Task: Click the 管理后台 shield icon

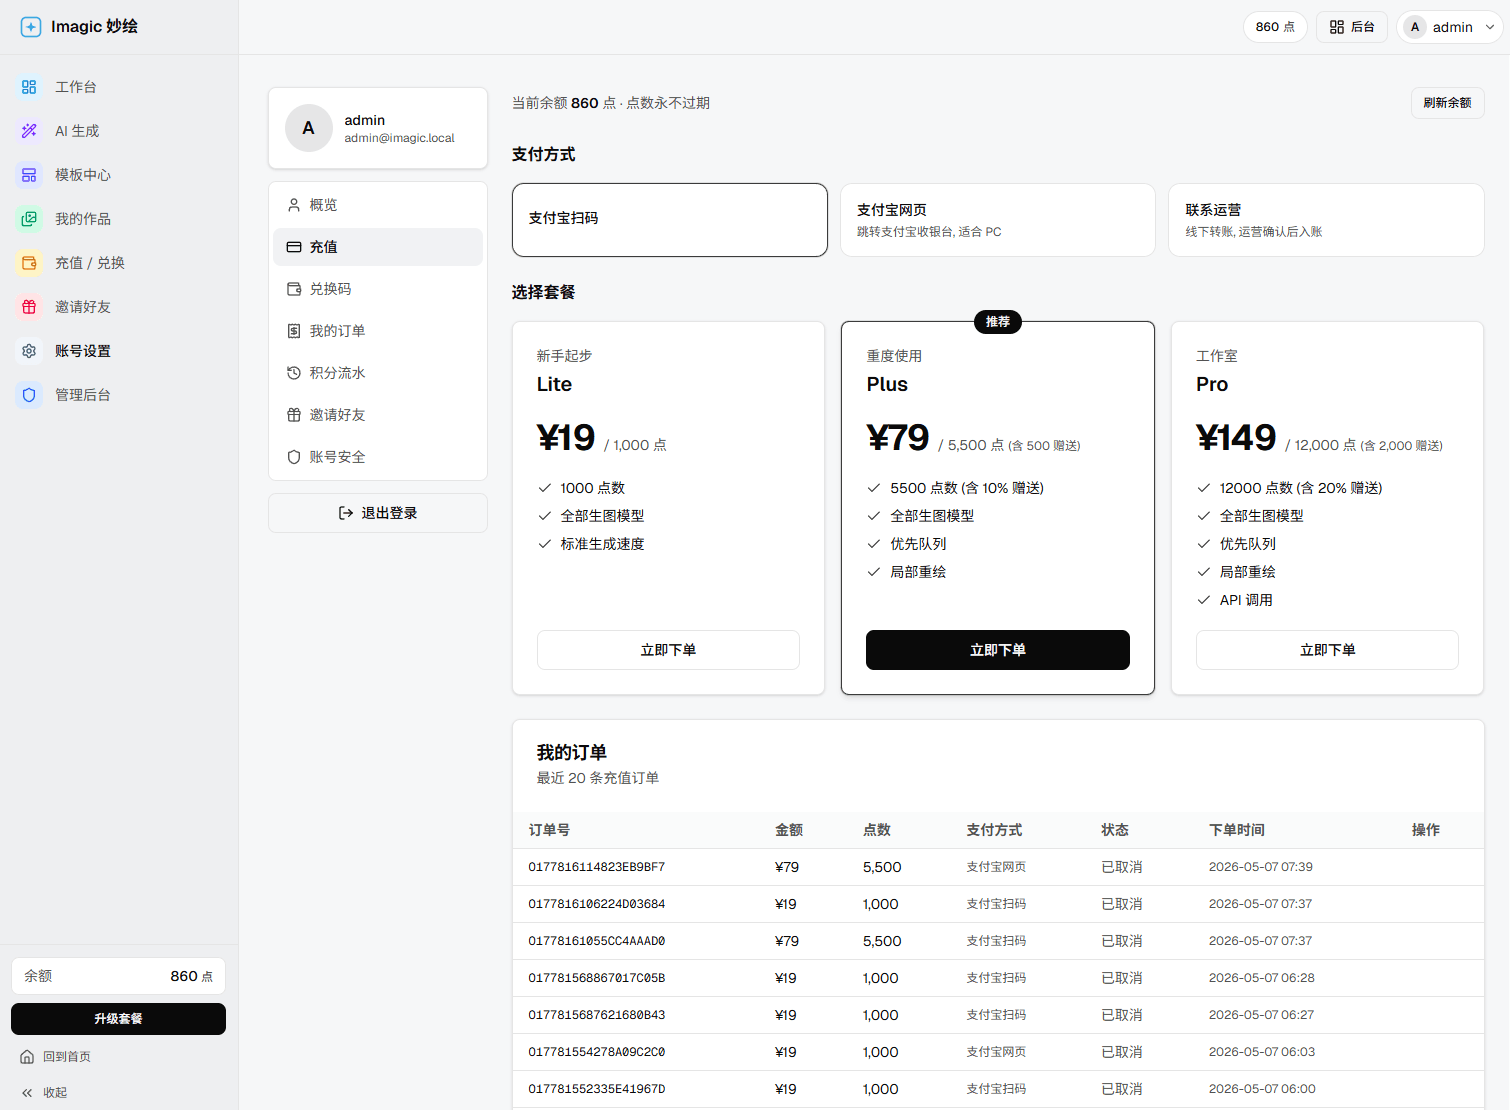Action: click(29, 395)
